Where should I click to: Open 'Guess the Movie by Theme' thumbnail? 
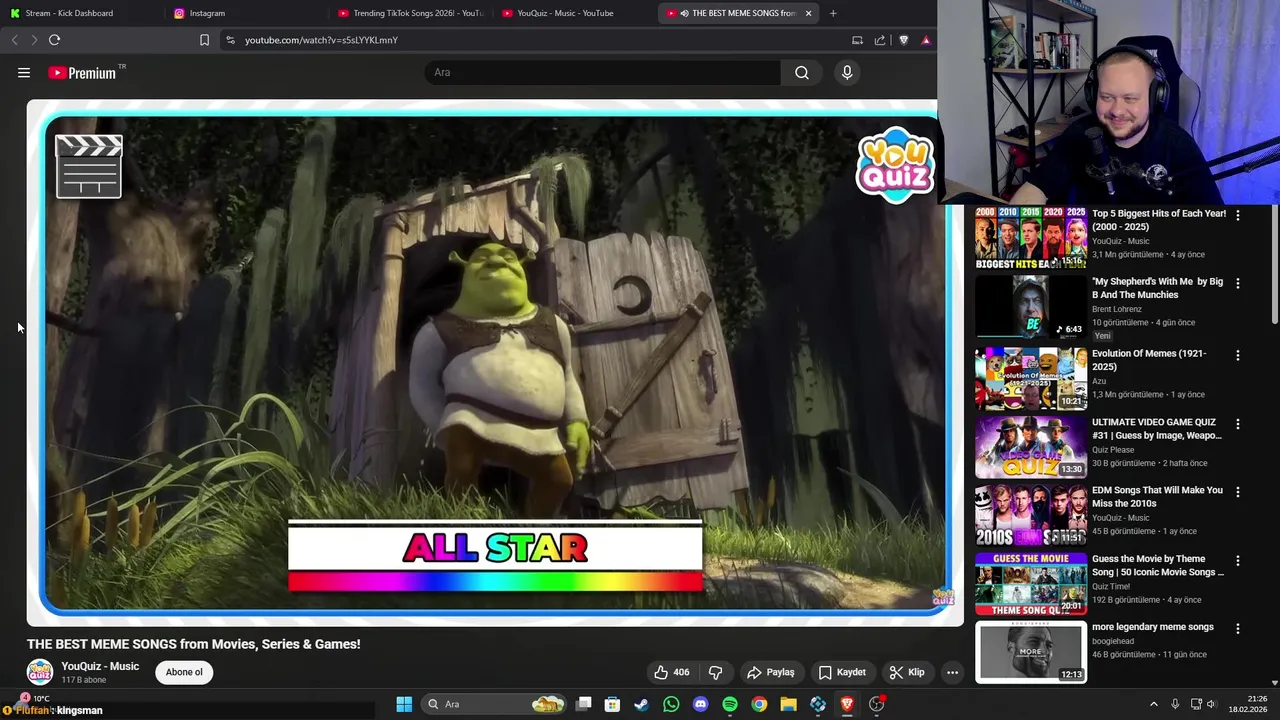pos(1031,584)
